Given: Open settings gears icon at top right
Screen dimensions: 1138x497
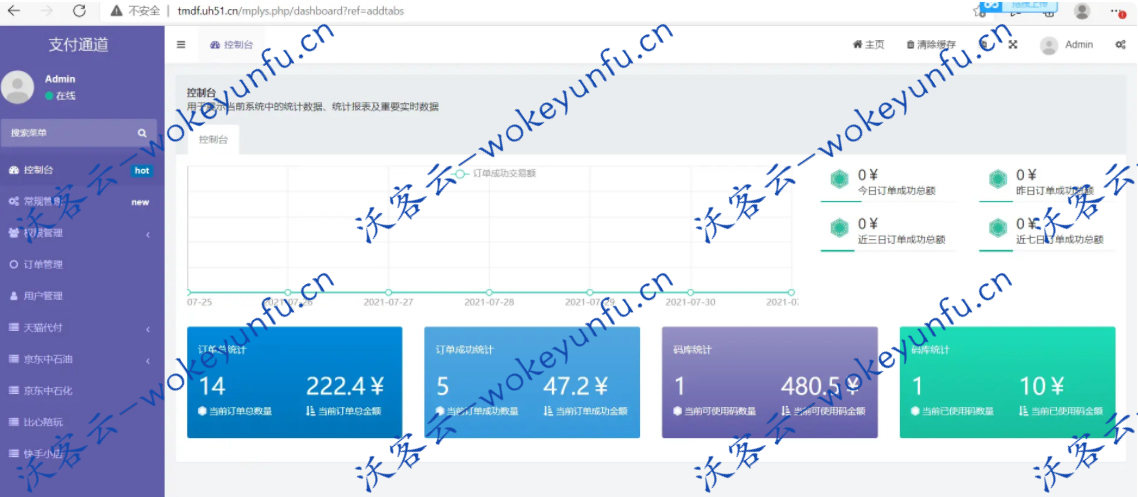Looking at the screenshot, I should tap(1120, 44).
